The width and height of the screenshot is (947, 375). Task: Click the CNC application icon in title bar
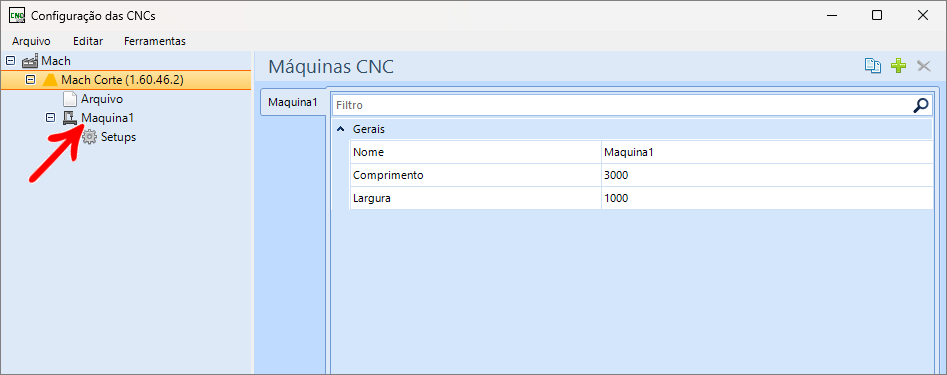(x=17, y=16)
